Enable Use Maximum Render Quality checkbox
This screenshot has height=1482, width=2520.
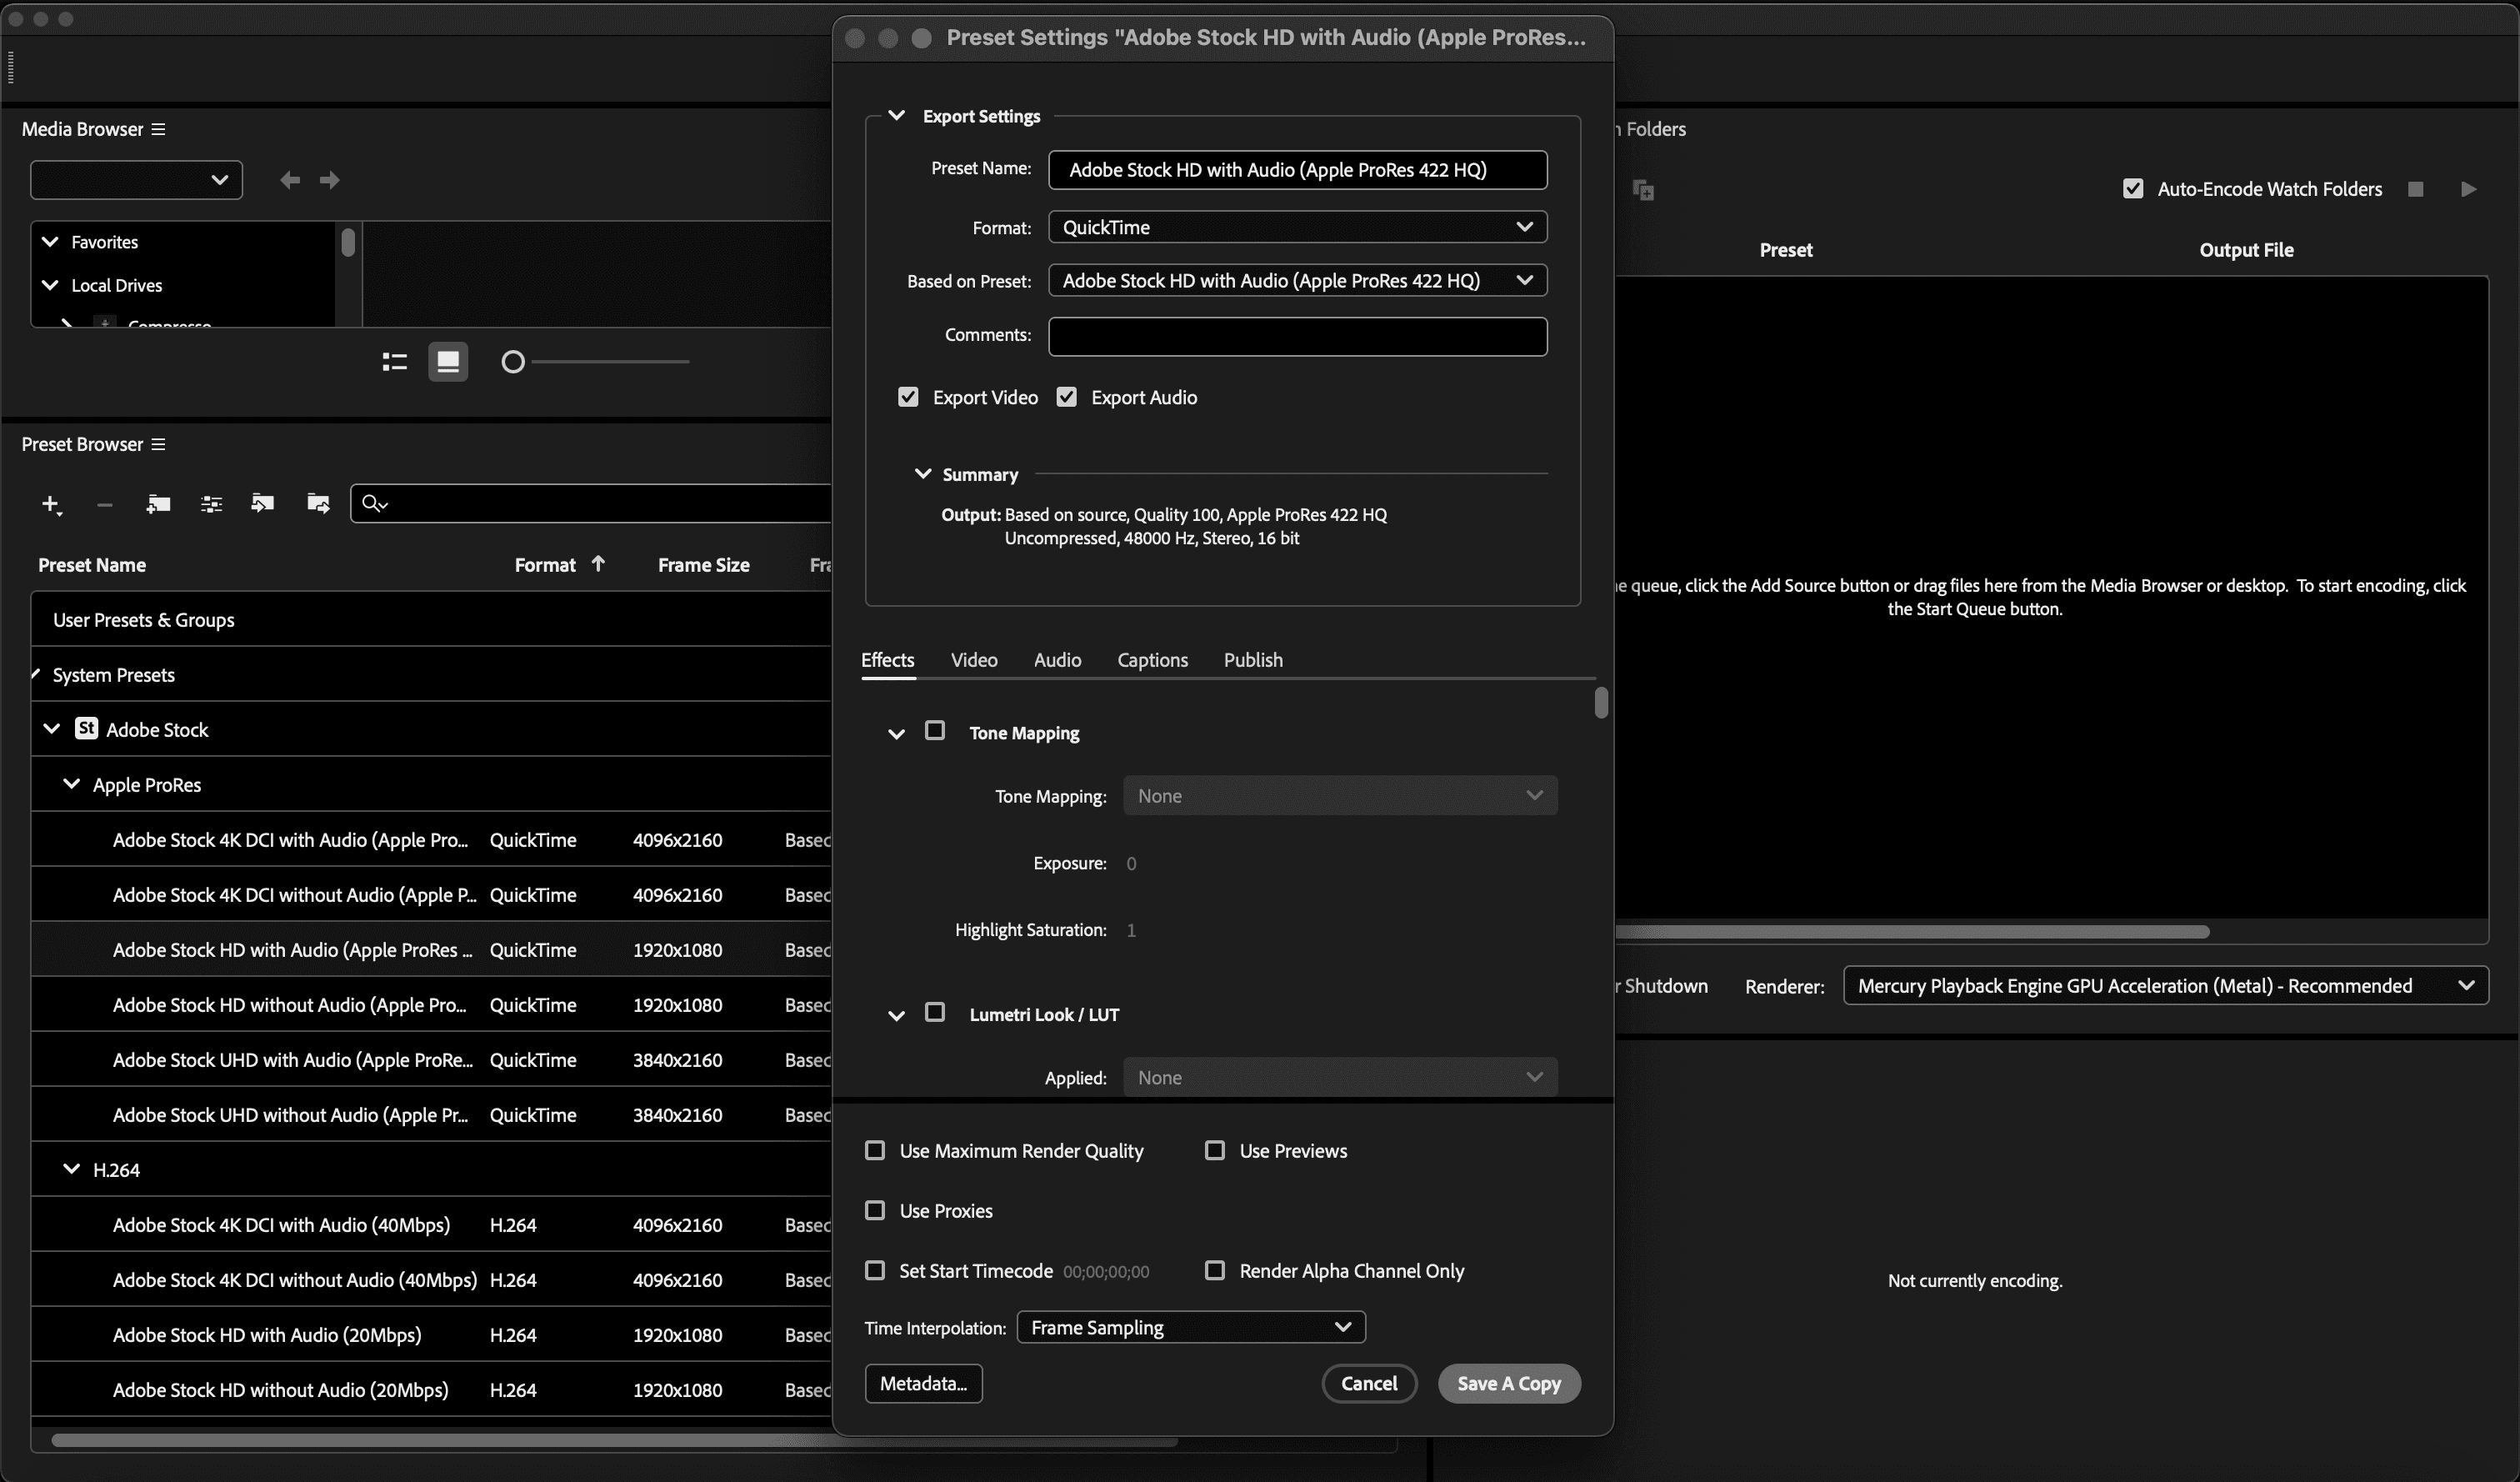point(875,1150)
